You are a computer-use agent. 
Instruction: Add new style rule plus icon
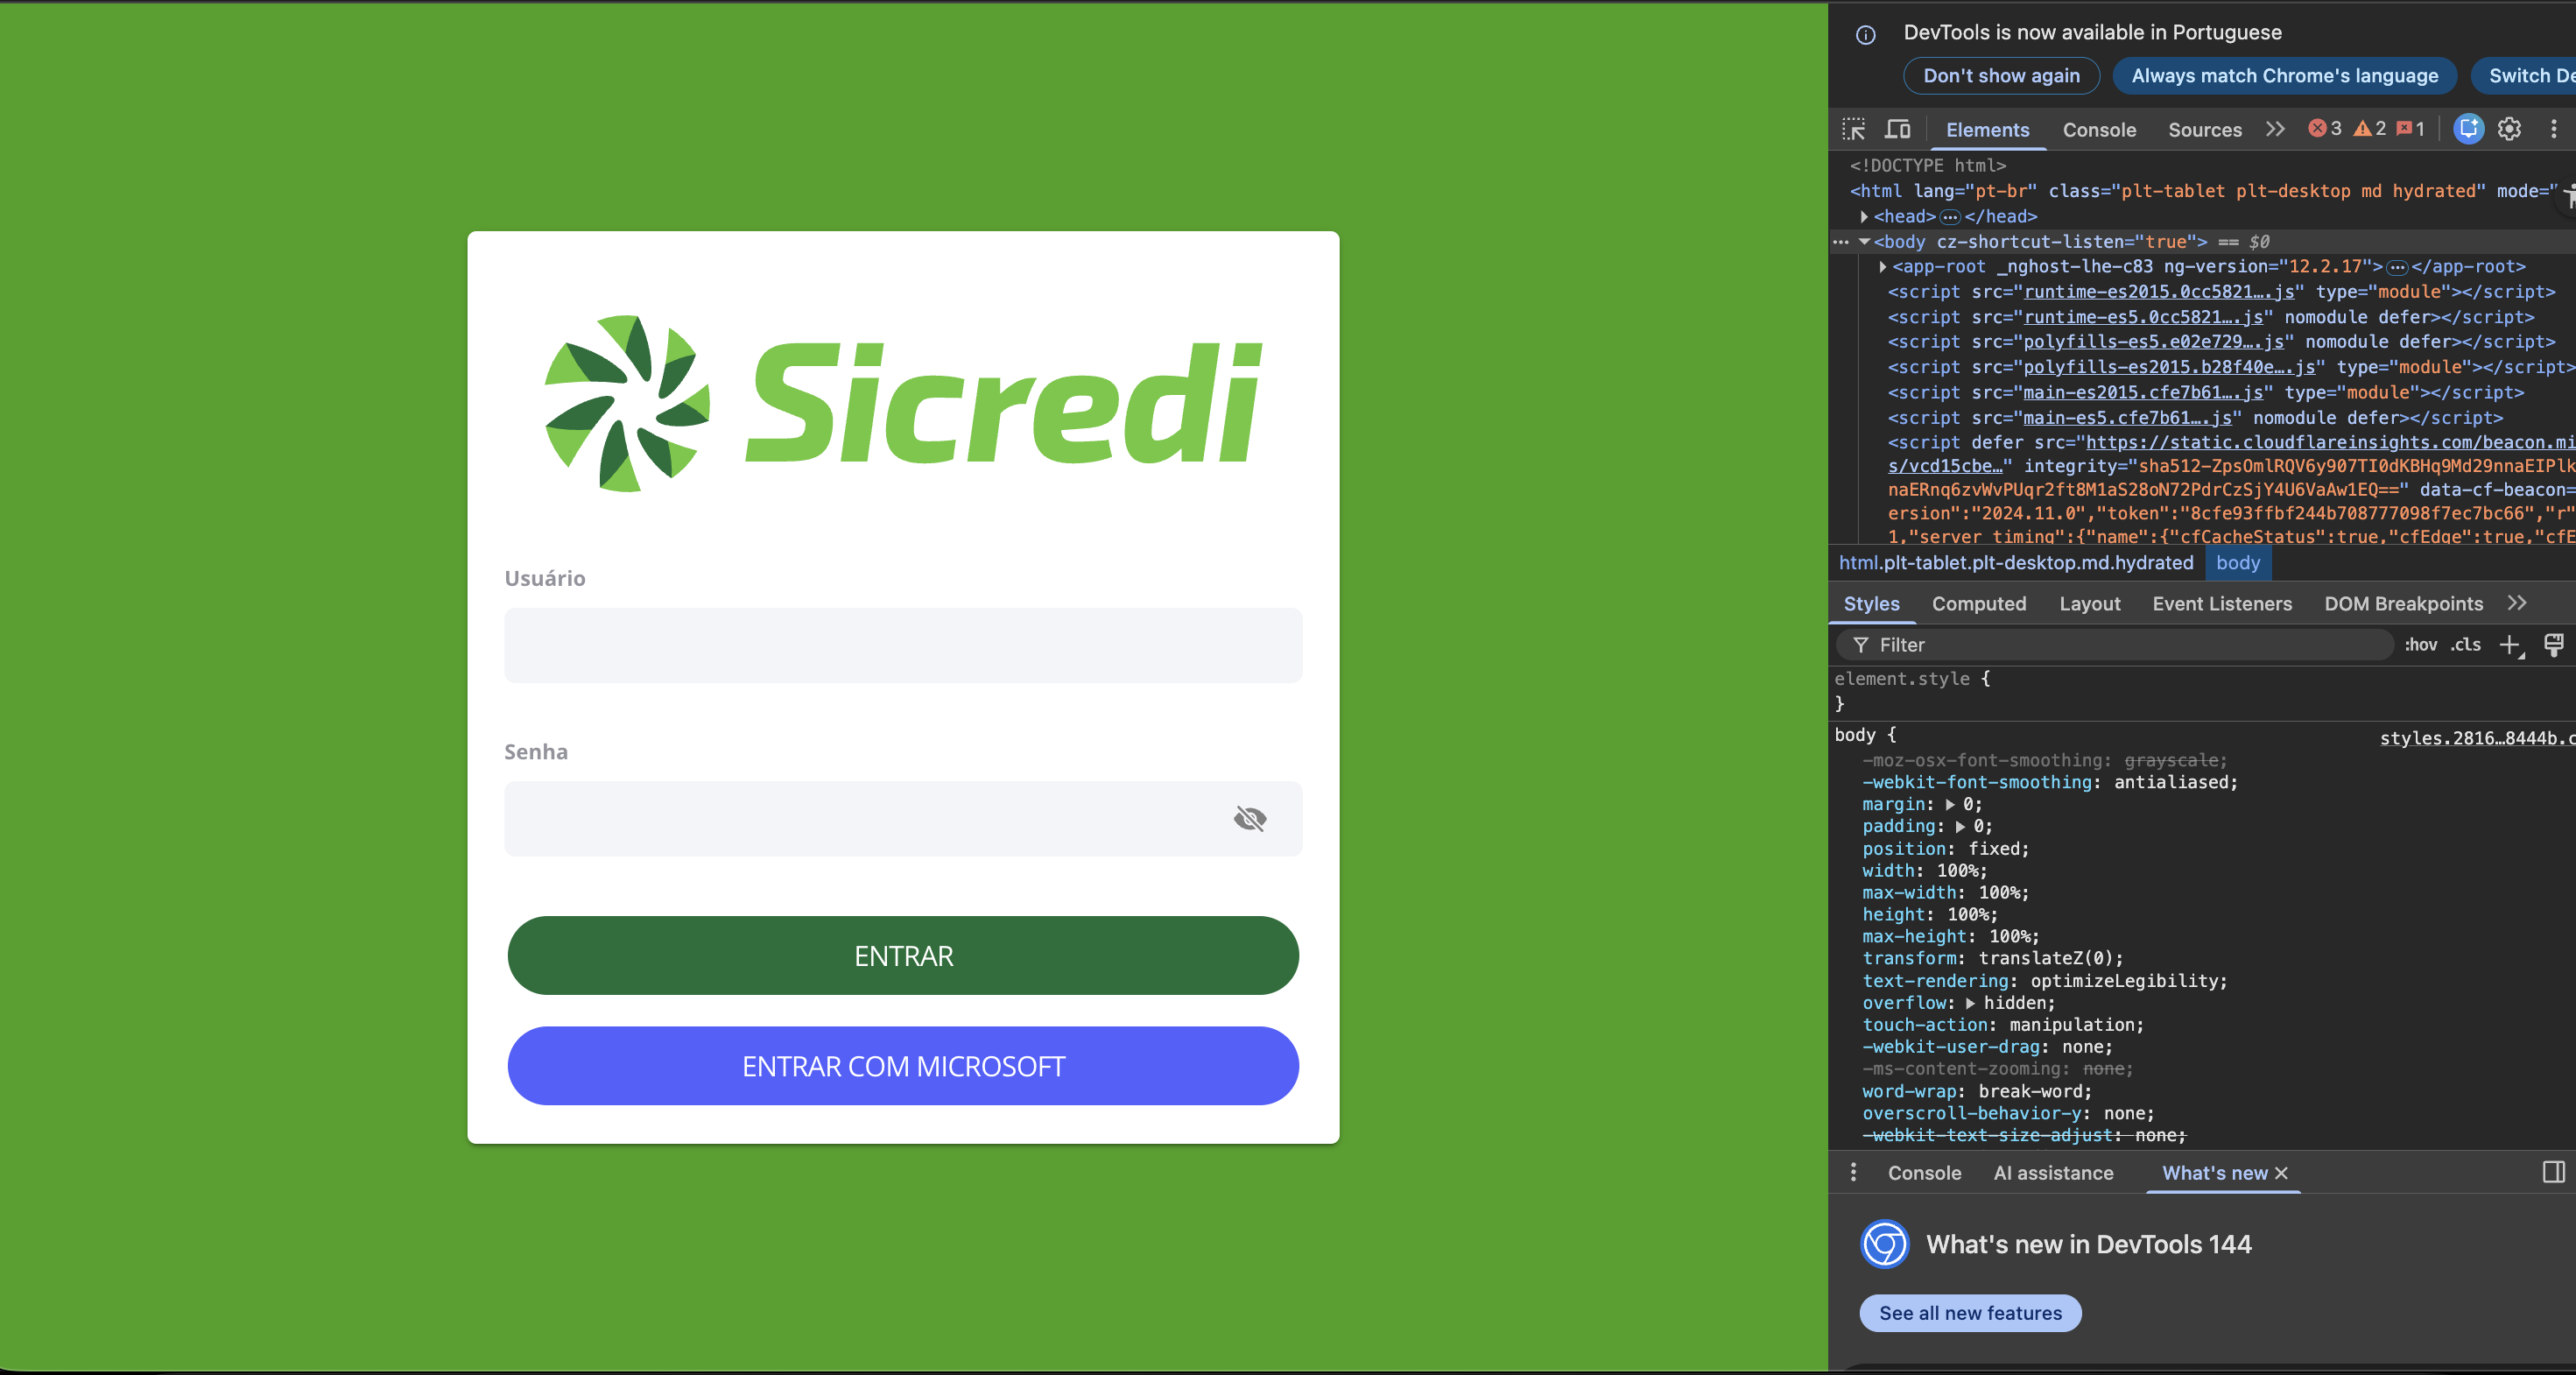coord(2511,646)
